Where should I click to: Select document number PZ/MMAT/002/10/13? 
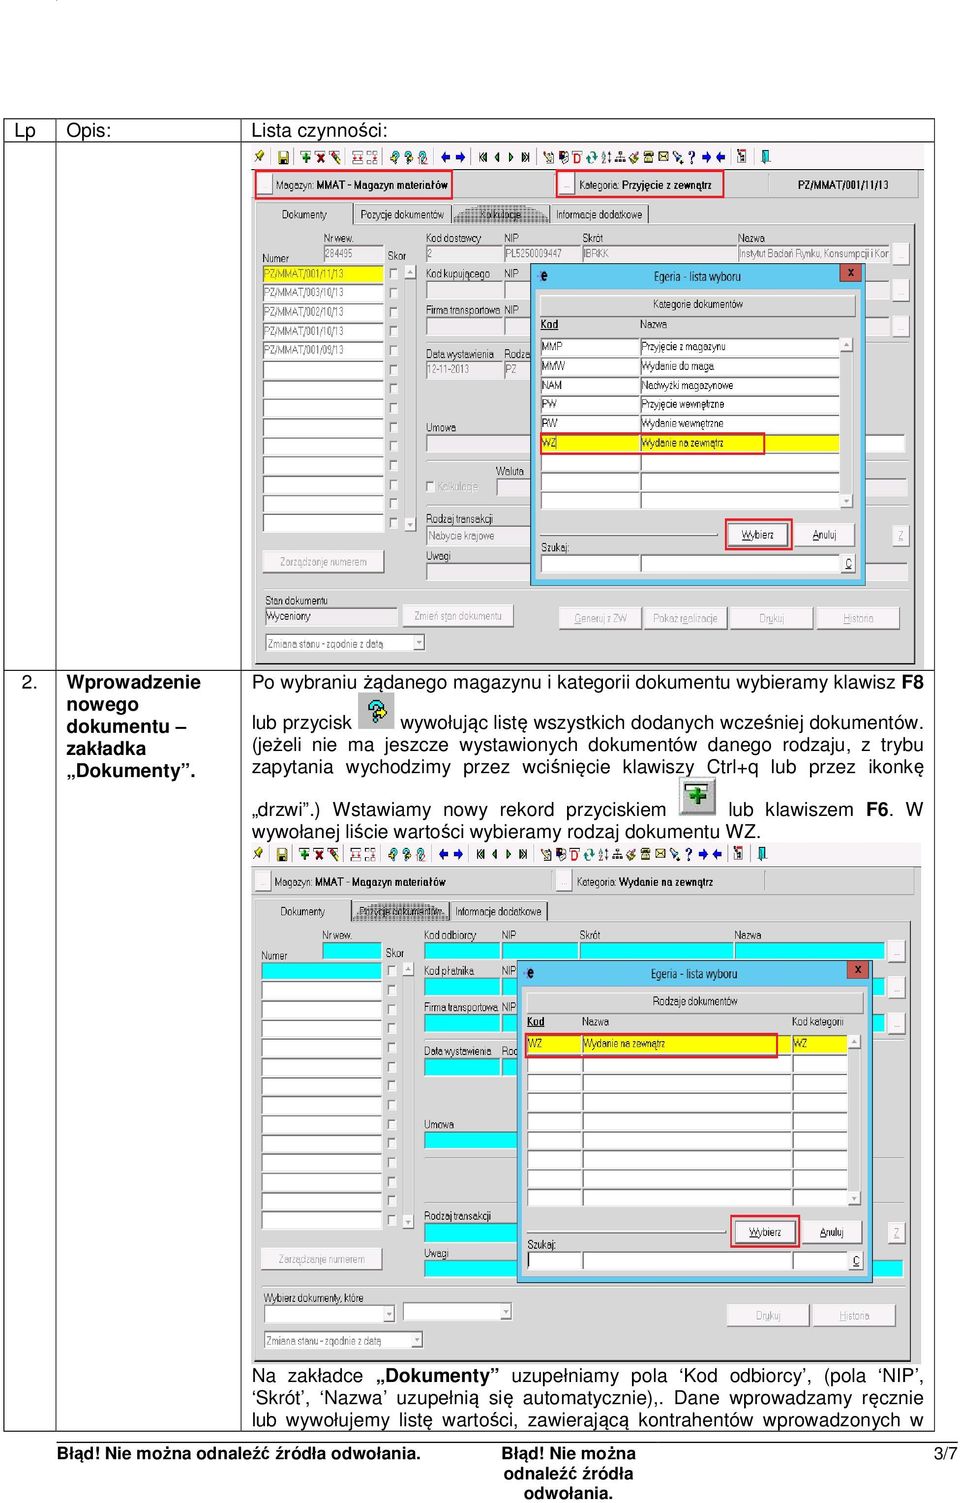323,311
